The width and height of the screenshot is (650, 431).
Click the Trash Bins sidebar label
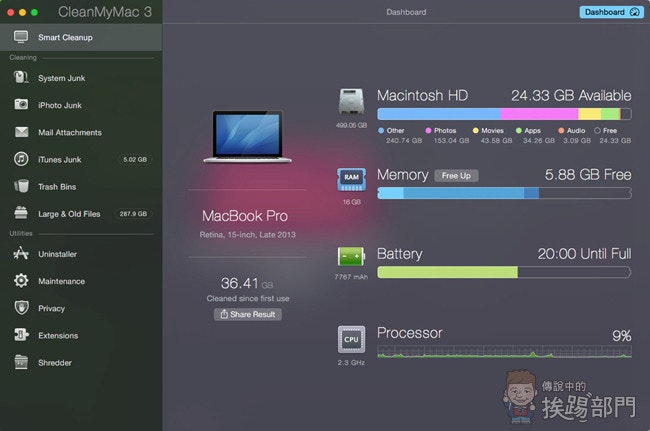click(57, 187)
